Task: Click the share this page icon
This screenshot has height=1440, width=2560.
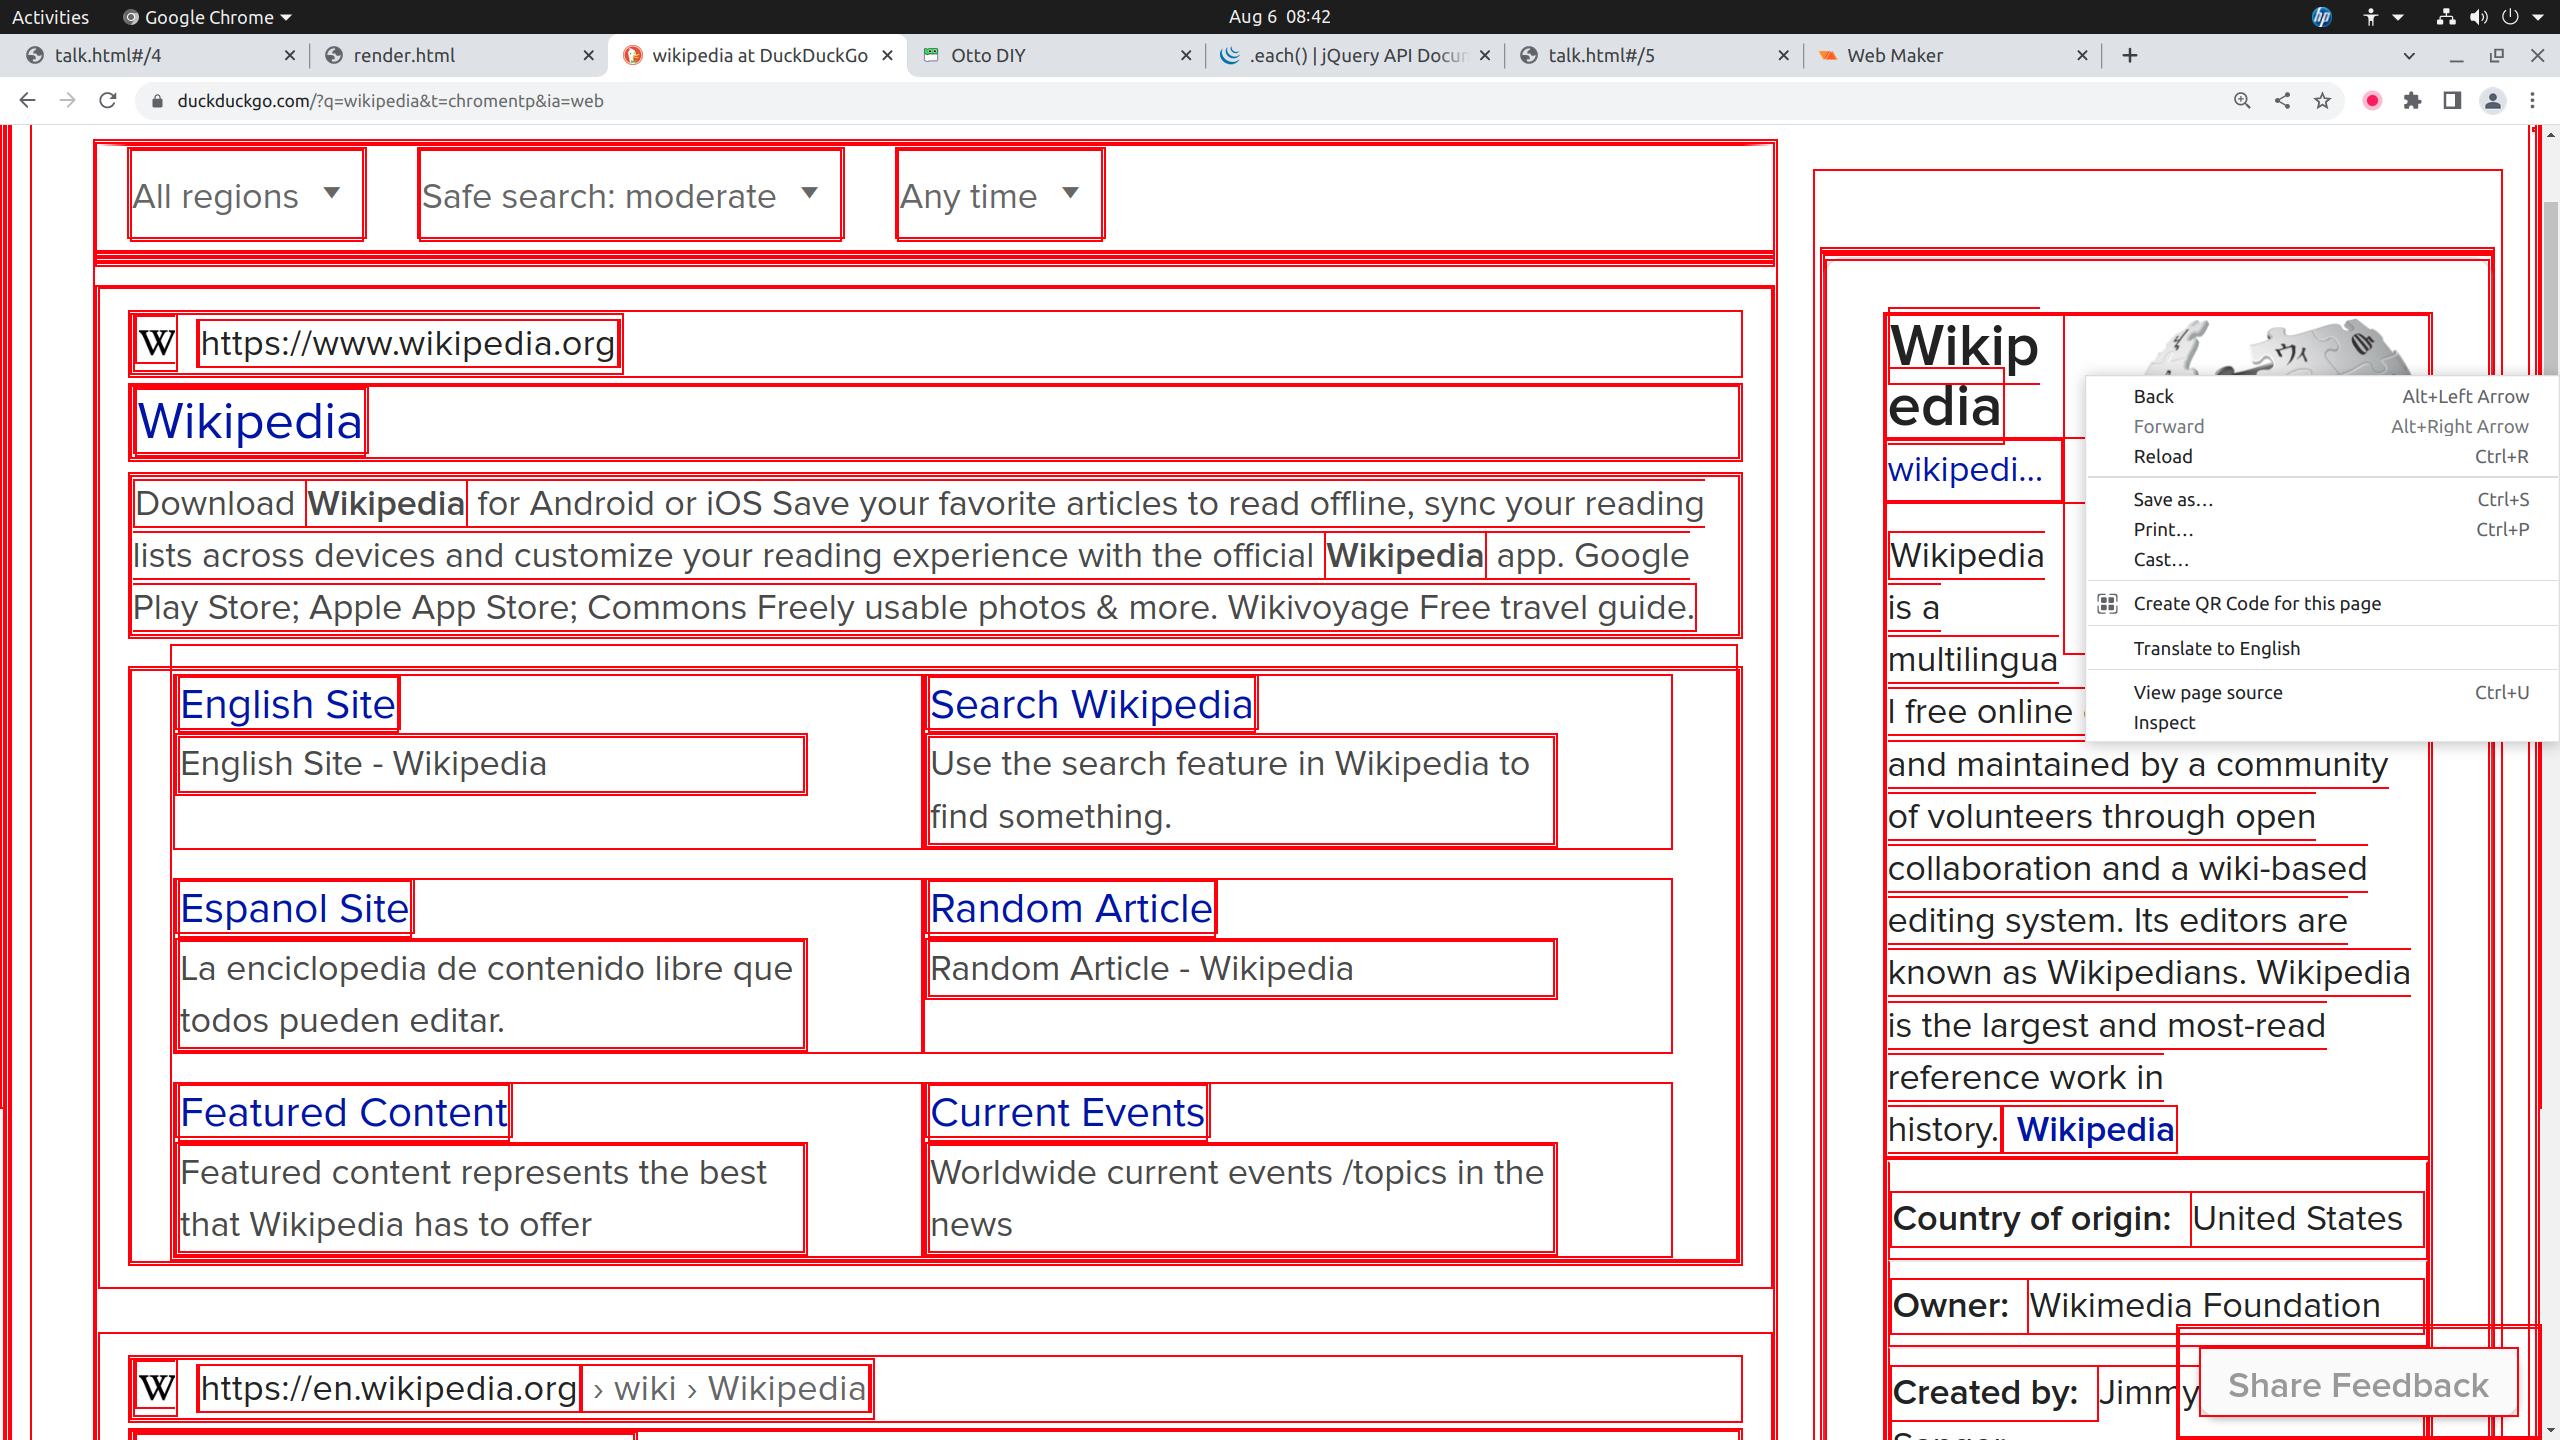Action: (x=2282, y=100)
